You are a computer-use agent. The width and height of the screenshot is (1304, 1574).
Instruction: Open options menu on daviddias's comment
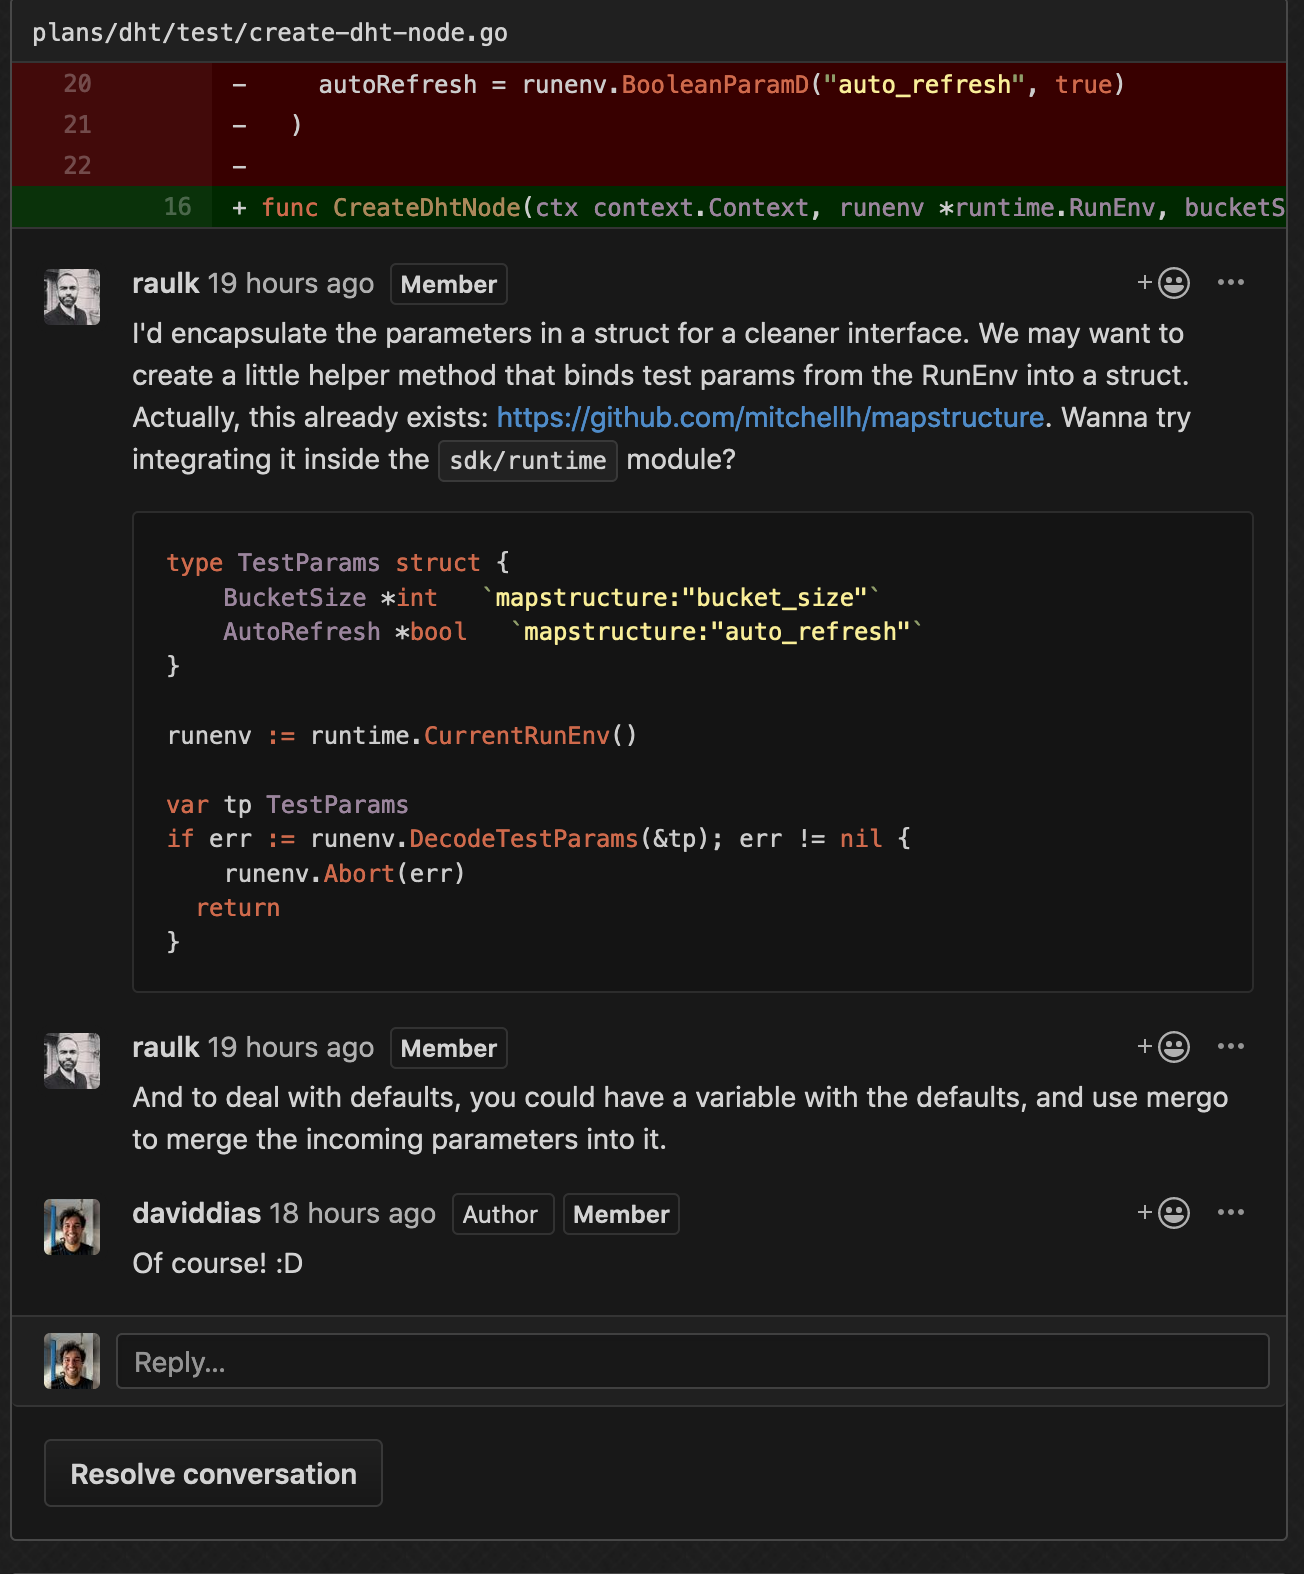coord(1231,1213)
